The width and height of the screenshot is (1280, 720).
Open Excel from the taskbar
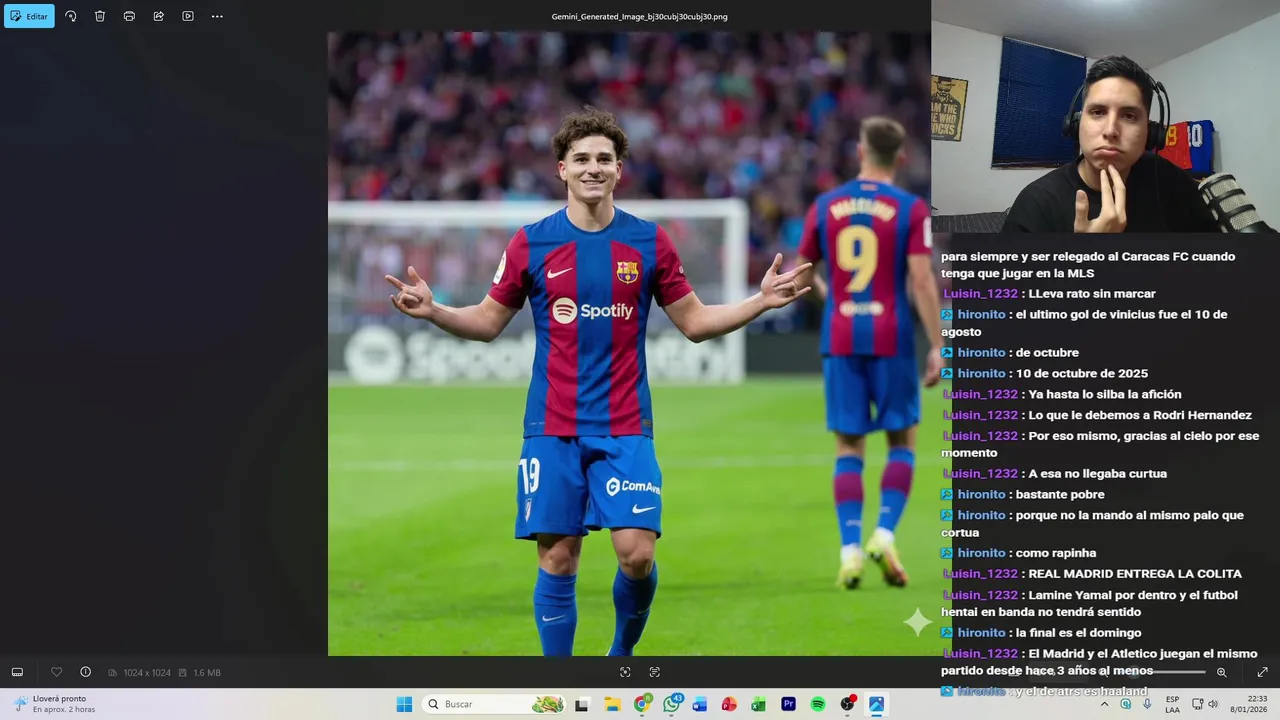pyautogui.click(x=759, y=704)
